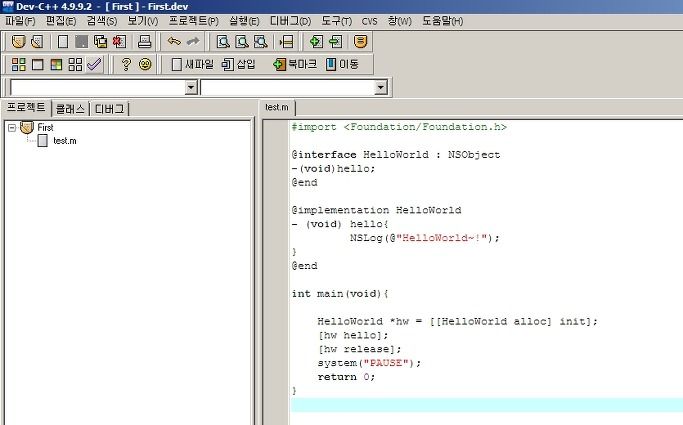The image size is (683, 425).
Task: Click the @implementation HelloWorld line
Action: point(376,210)
